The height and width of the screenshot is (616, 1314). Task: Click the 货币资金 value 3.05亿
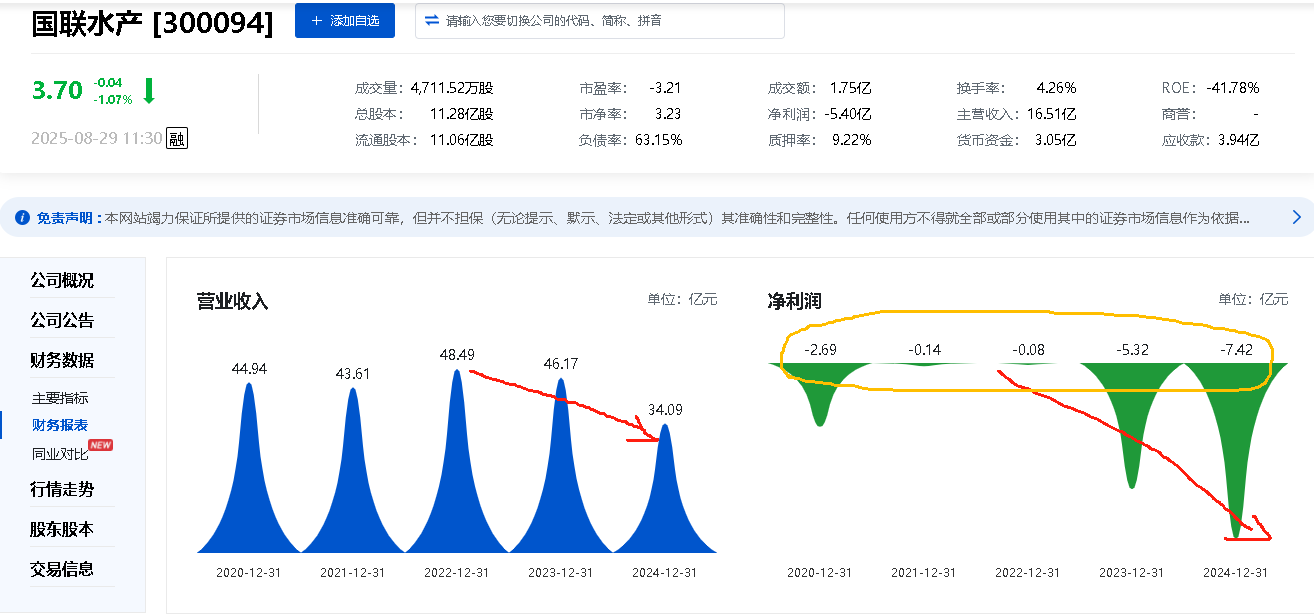[1056, 140]
